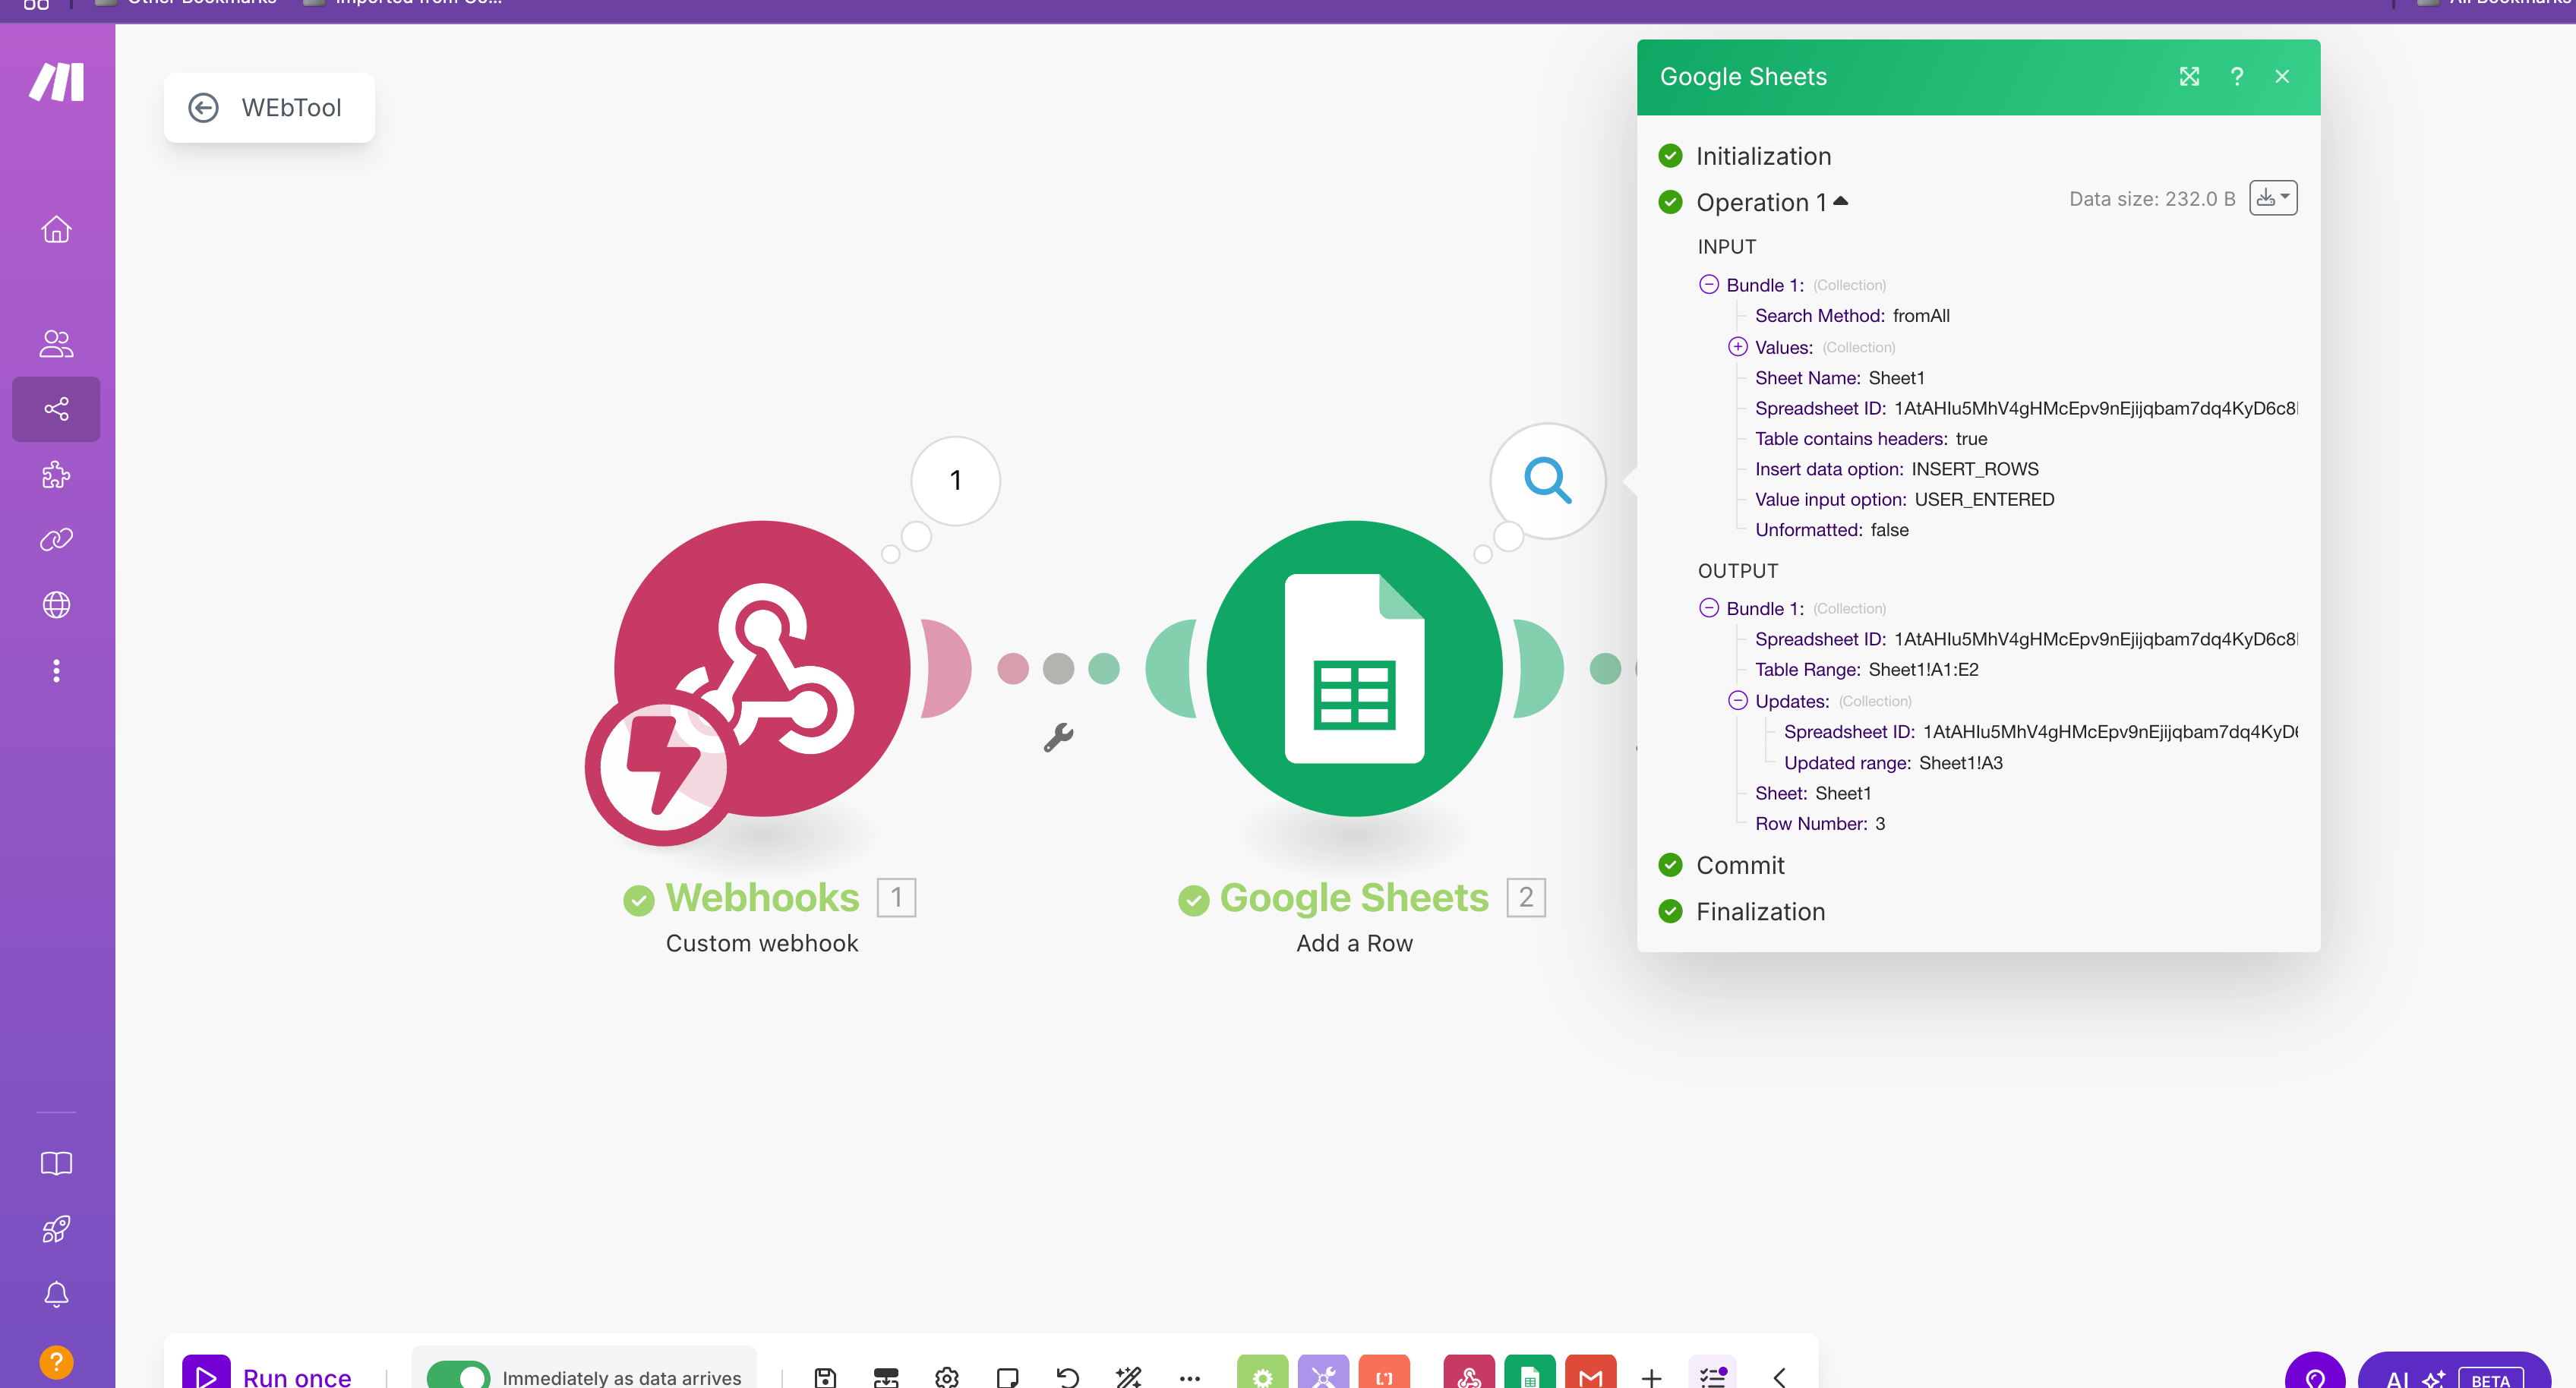Open the Team users icon in sidebar
Screen dimensions: 2576x1388
click(56, 343)
